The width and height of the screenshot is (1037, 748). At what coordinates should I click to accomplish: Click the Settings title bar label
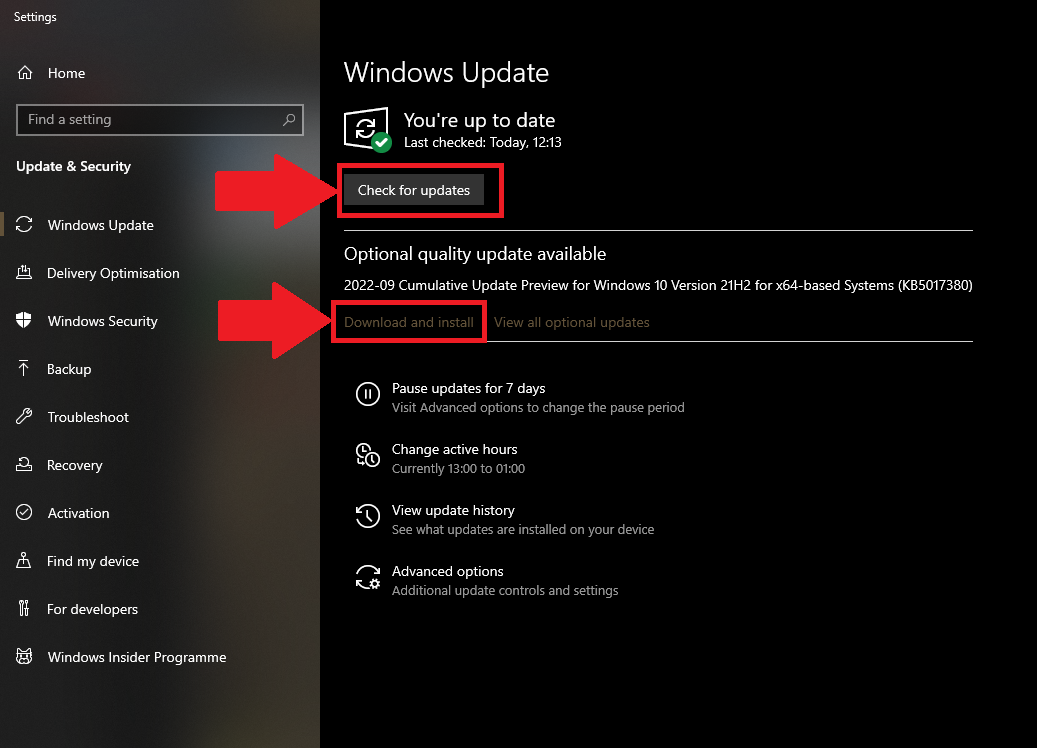click(x=35, y=17)
